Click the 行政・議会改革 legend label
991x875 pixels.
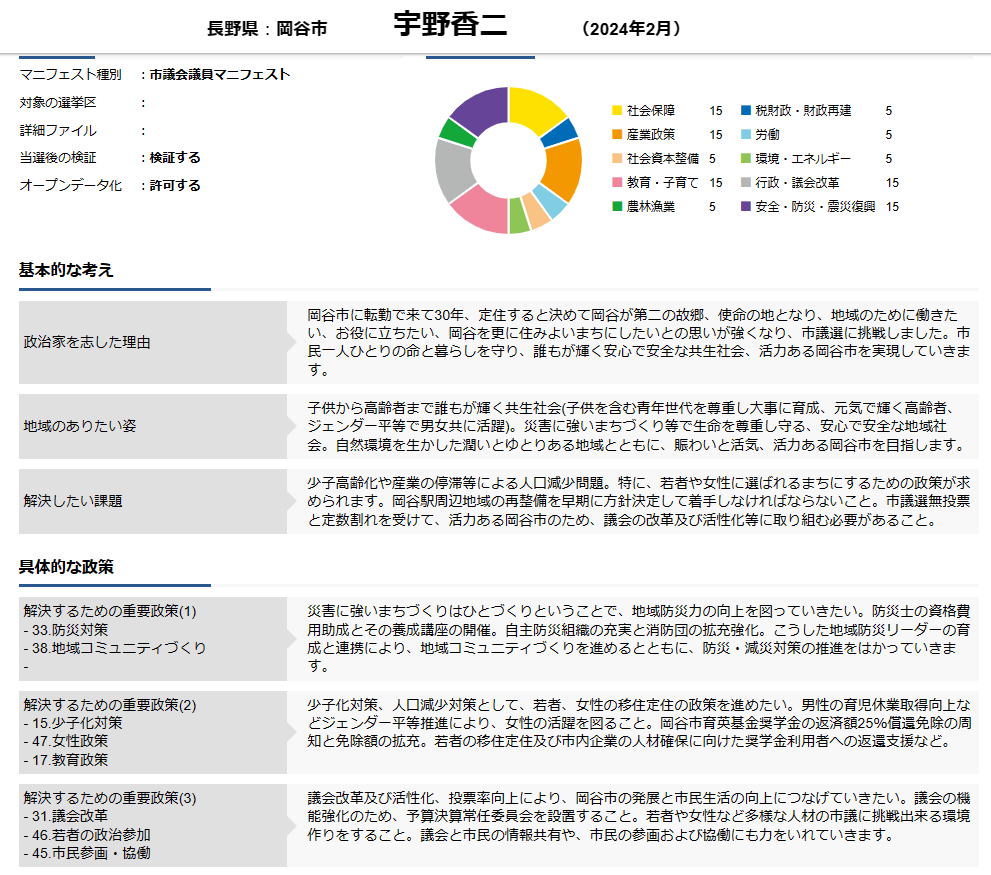point(797,183)
